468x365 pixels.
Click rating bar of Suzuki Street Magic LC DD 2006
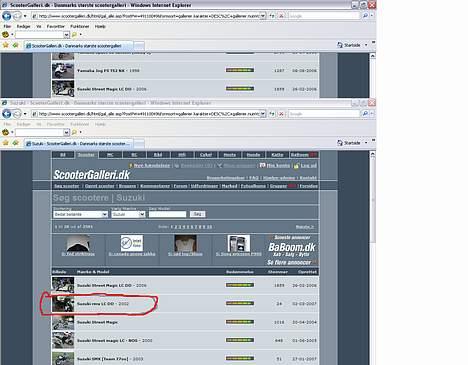click(x=240, y=285)
